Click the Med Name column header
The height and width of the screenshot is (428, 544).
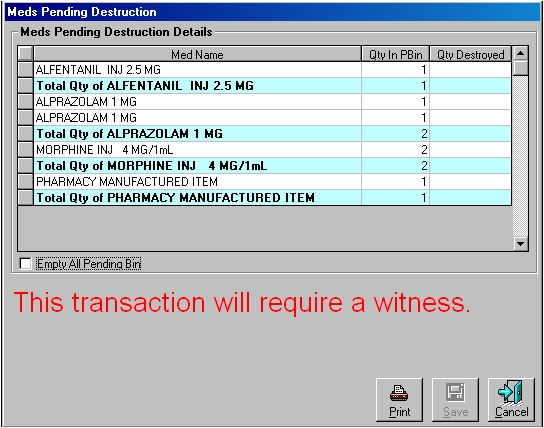point(197,54)
